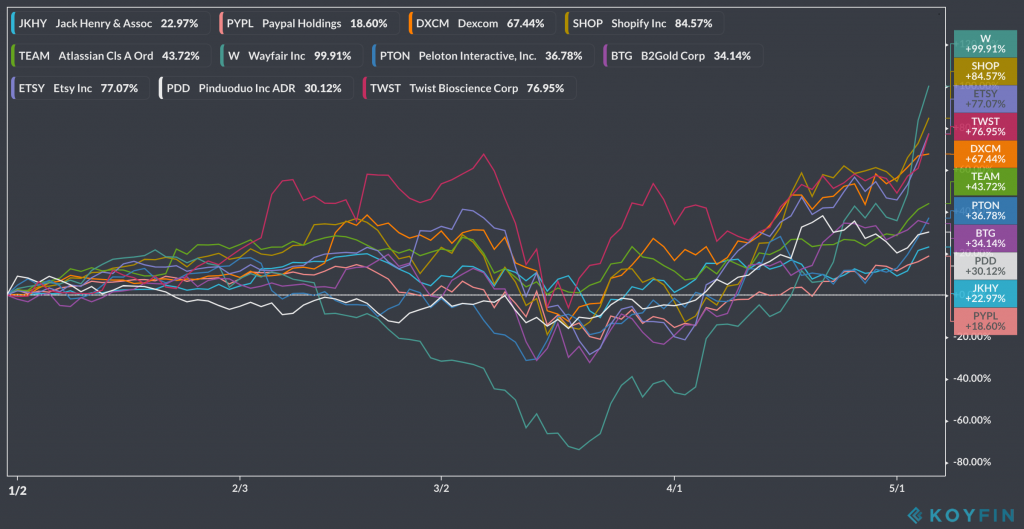Select the purple ETSY +77.07% axis tag
Screen dimensions: 1024x529
click(x=985, y=99)
